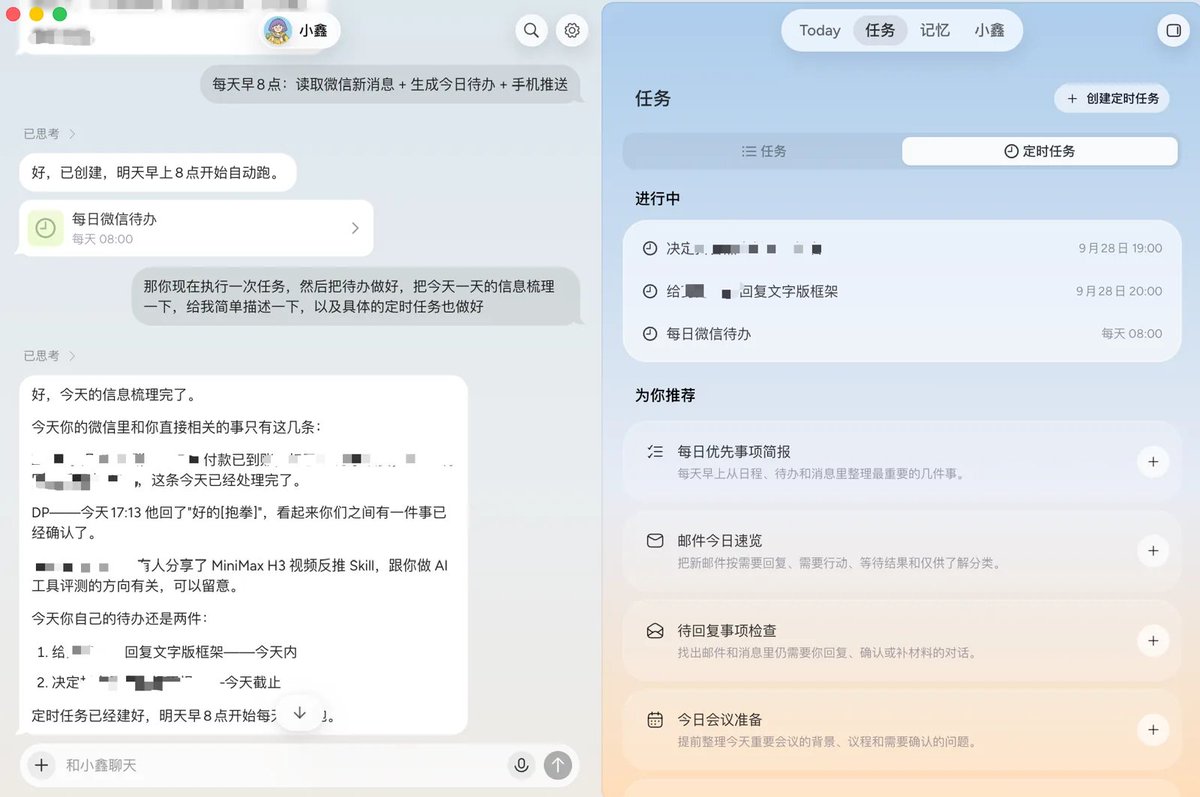Click the envelope icon of 邮件今日速览
1200x797 pixels.
click(655, 540)
